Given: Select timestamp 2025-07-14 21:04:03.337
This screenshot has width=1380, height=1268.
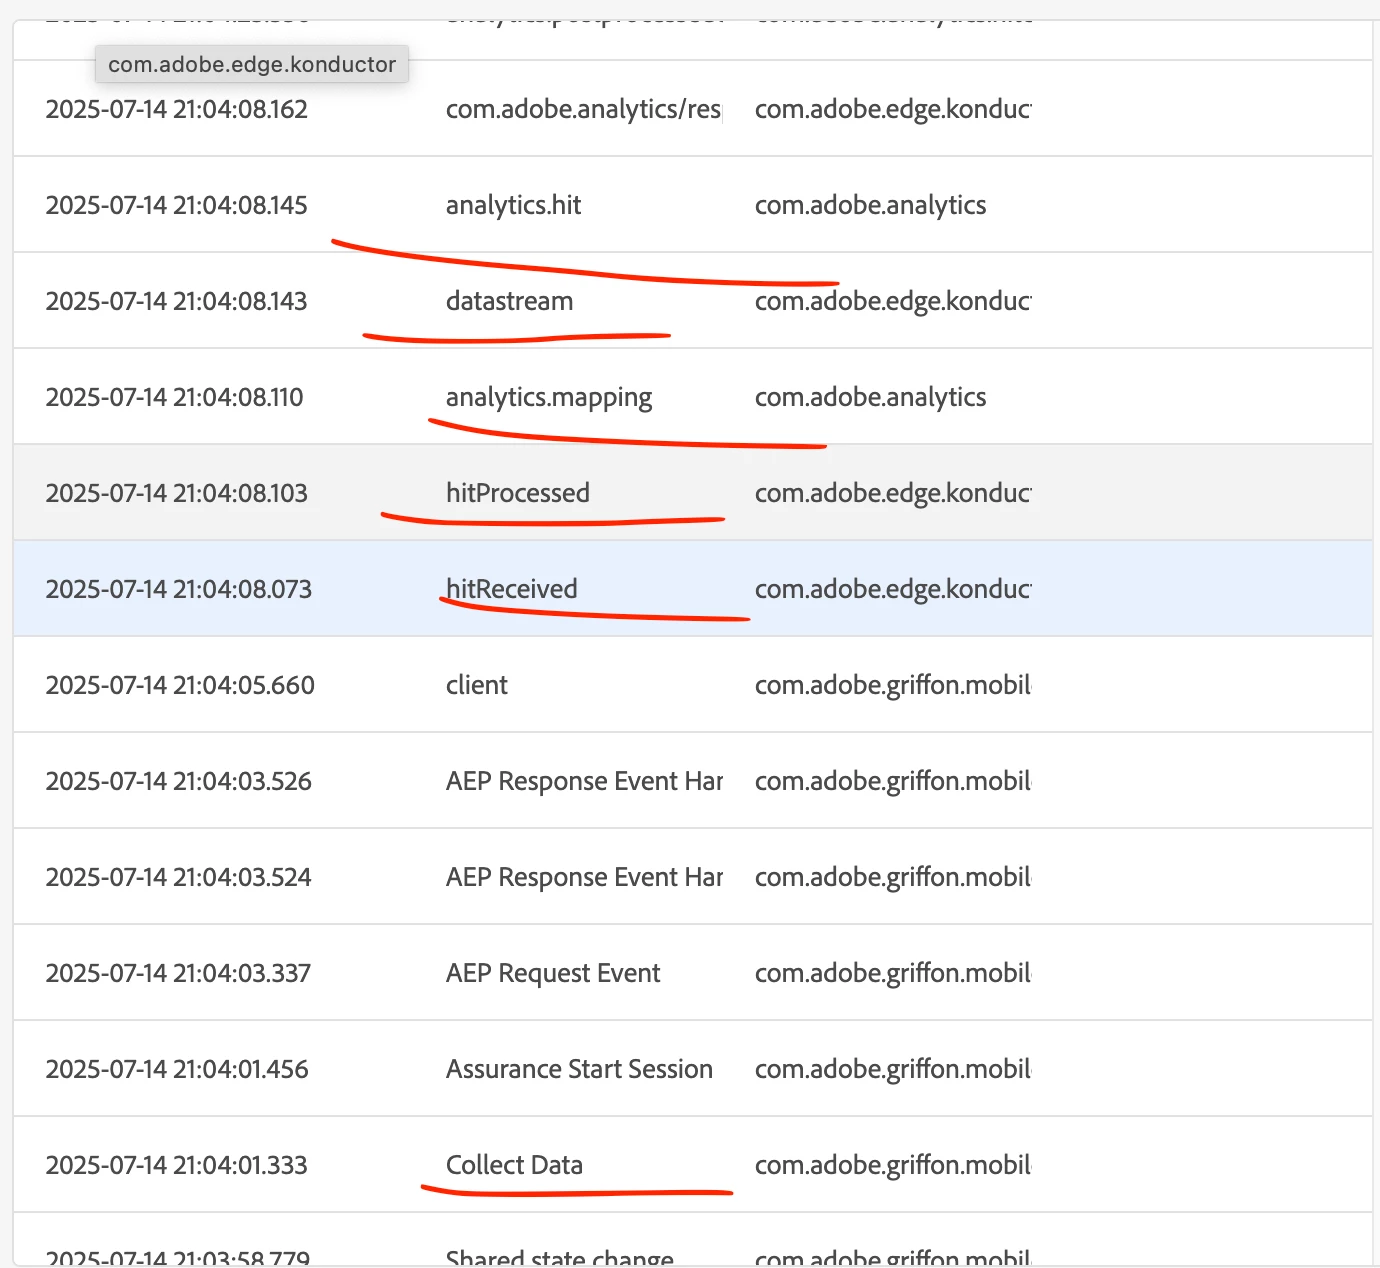Looking at the screenshot, I should [x=178, y=973].
